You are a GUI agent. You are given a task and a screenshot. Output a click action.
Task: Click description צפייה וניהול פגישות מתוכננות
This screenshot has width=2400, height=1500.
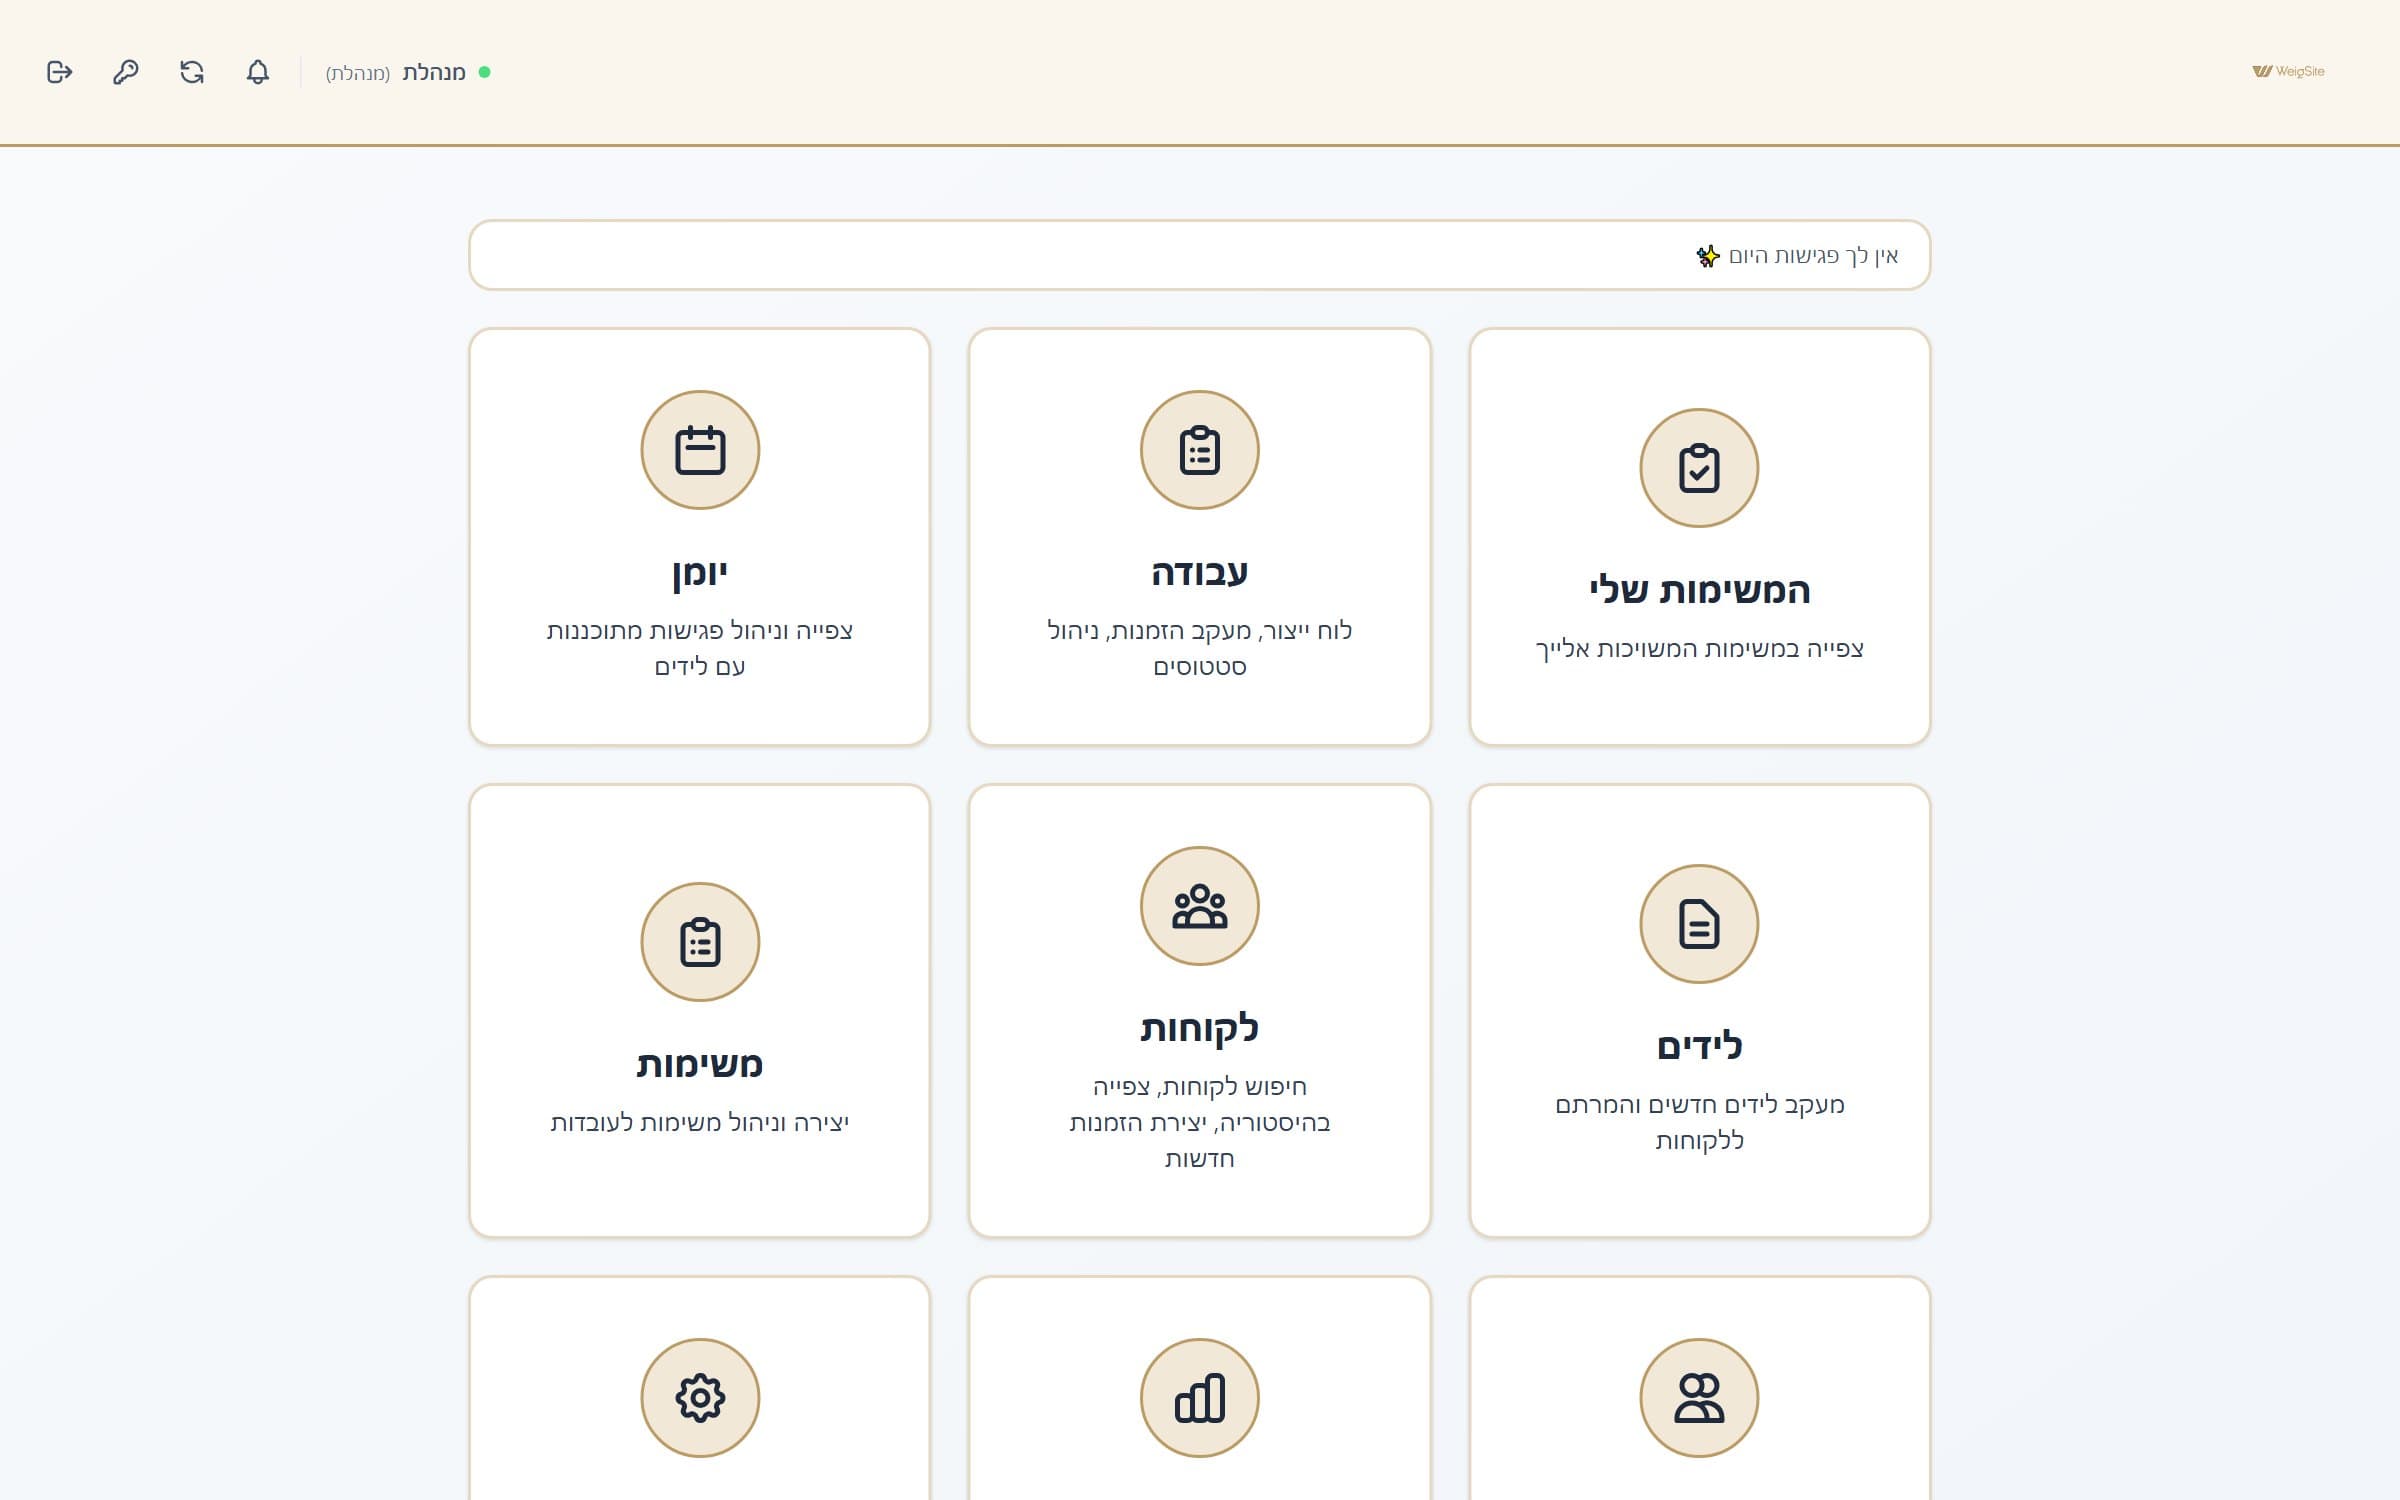pos(700,648)
